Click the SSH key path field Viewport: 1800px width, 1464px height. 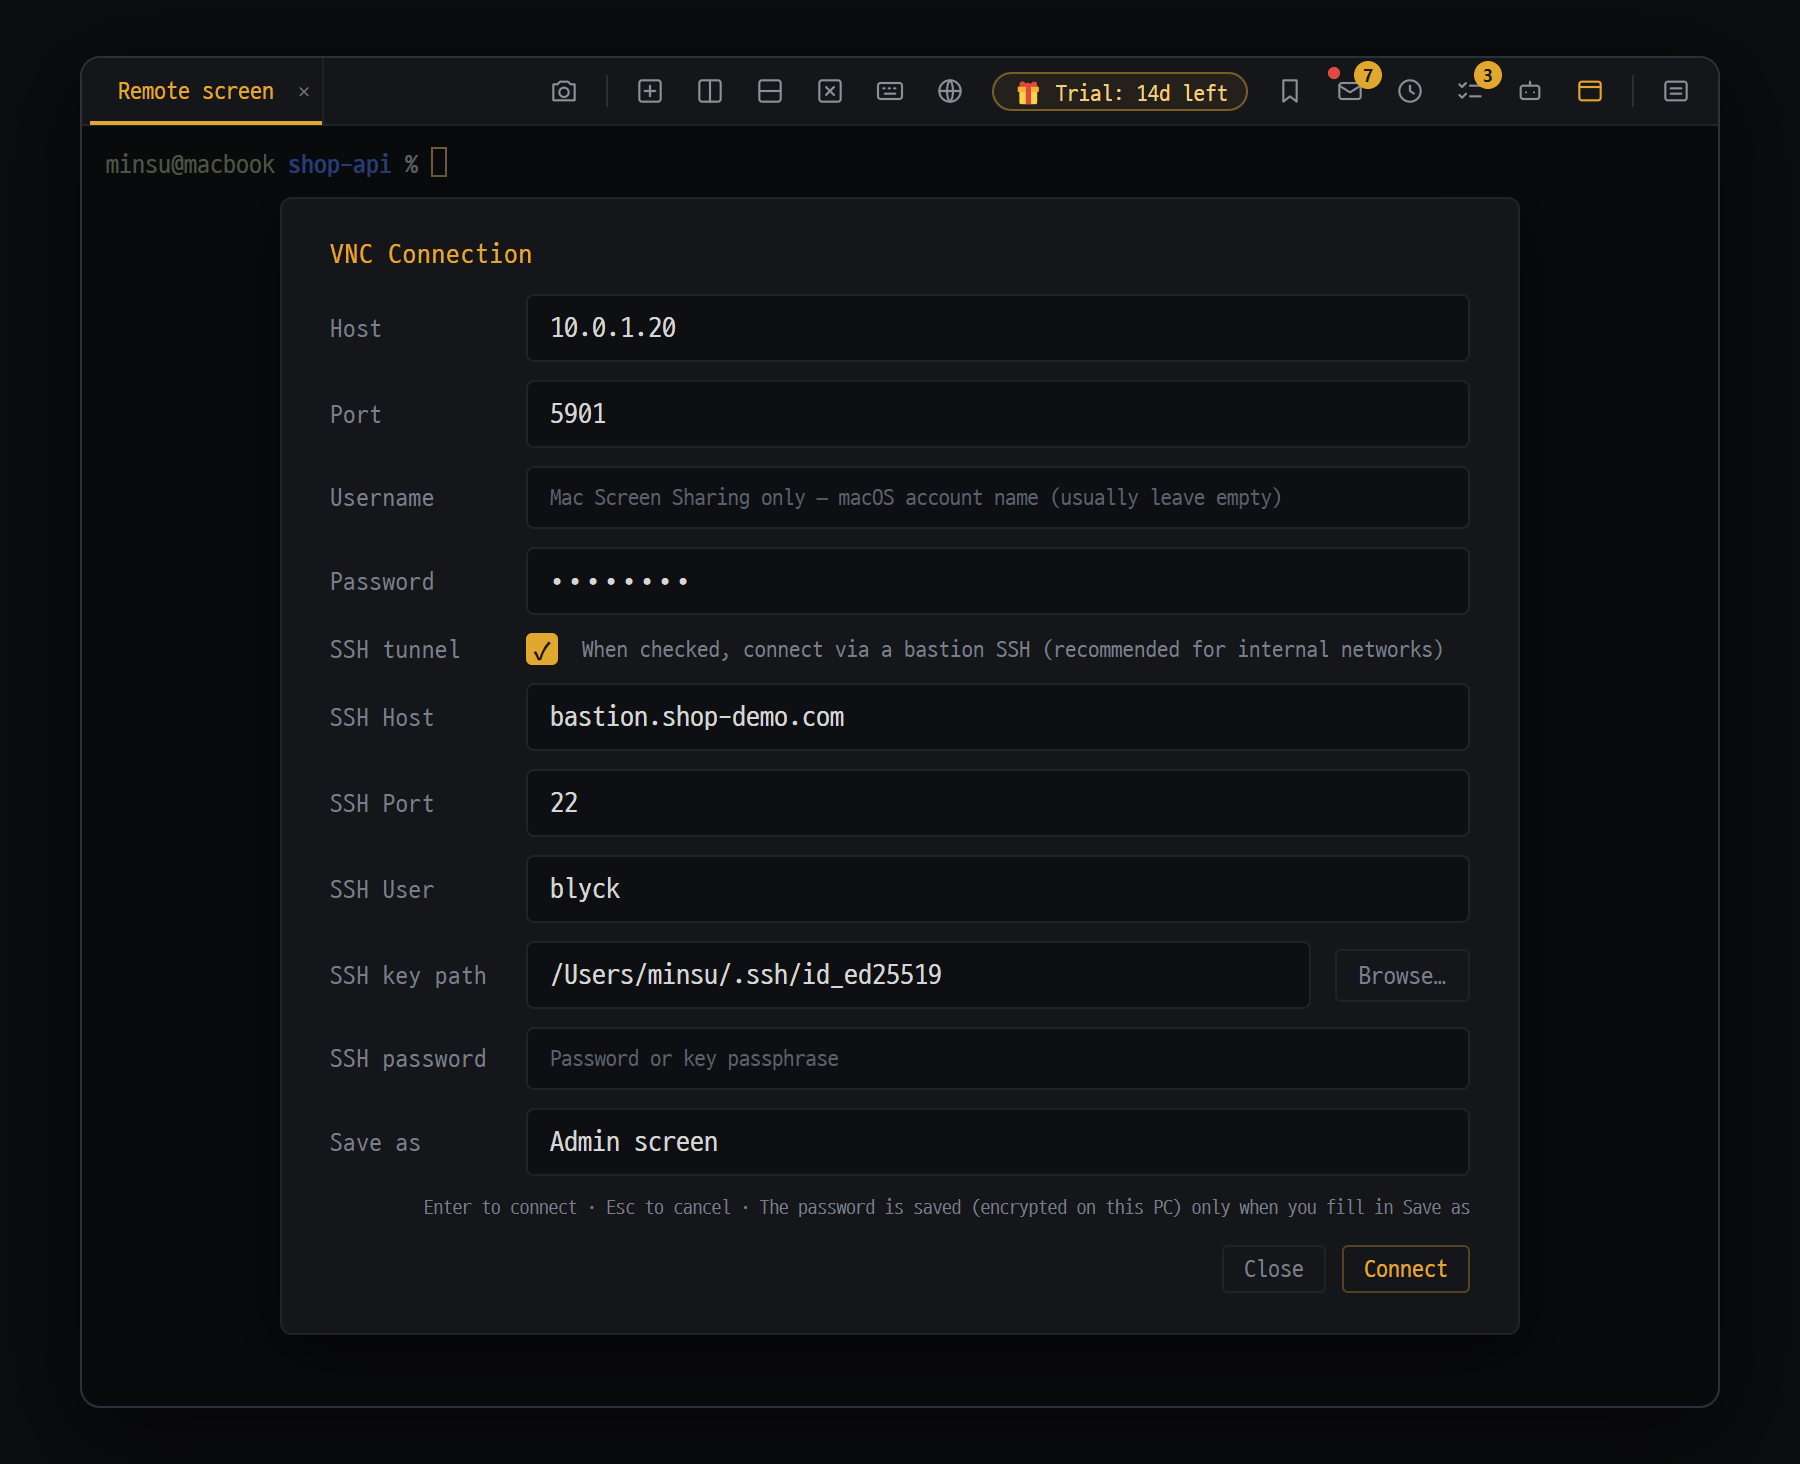point(918,975)
